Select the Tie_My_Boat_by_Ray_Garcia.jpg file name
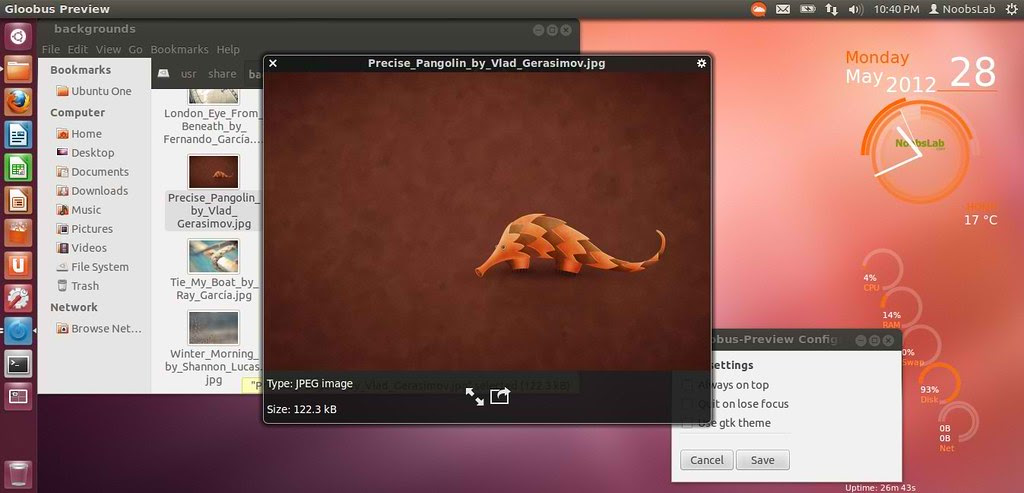1024x493 pixels. pyautogui.click(x=214, y=289)
